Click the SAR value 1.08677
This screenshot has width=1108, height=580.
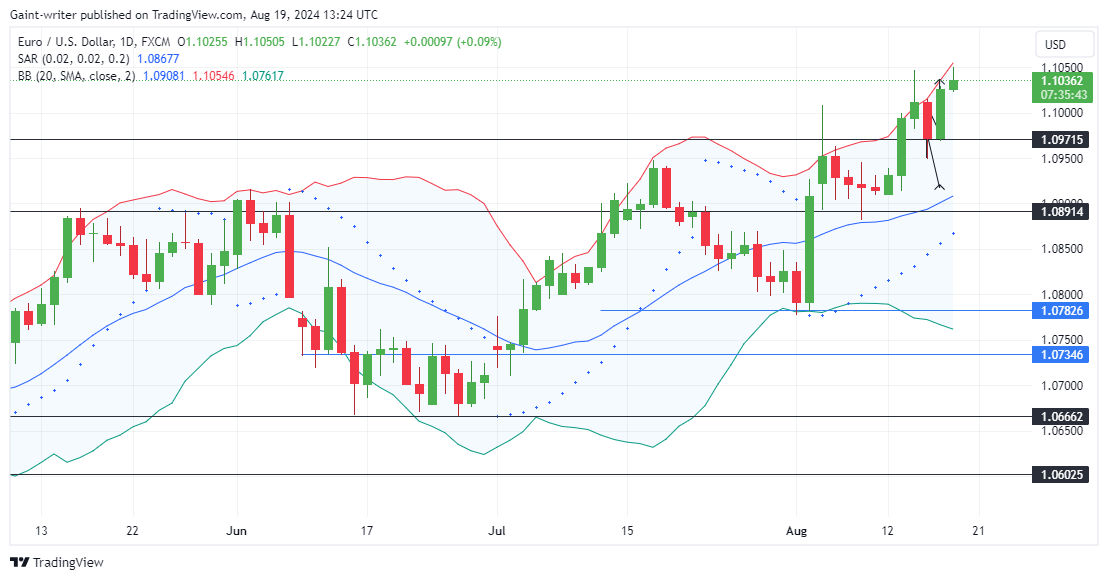pyautogui.click(x=158, y=59)
